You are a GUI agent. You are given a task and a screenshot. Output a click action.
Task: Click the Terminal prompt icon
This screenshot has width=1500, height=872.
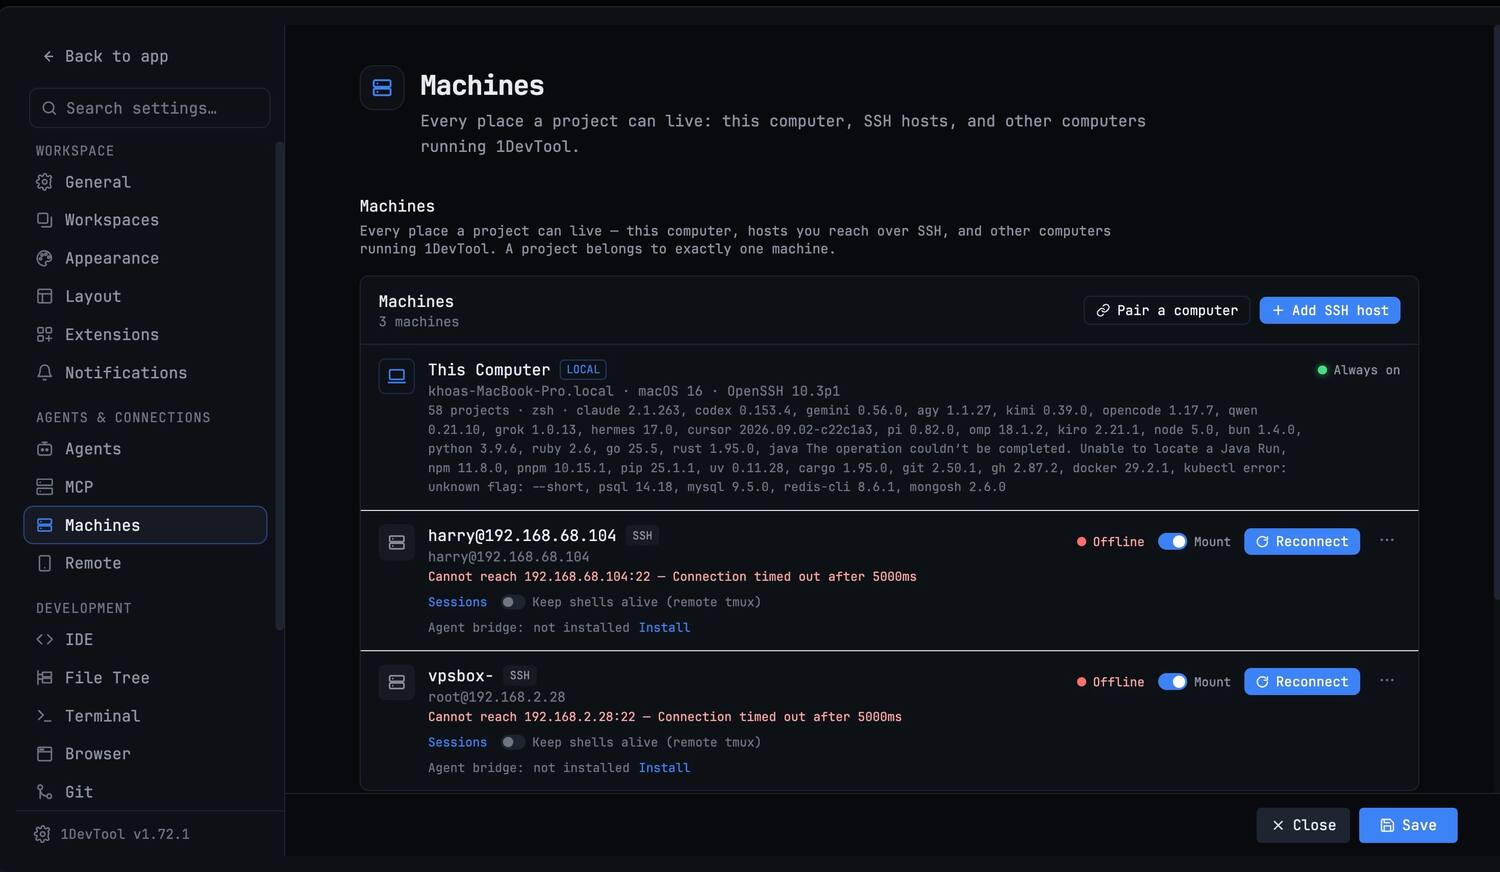click(44, 715)
